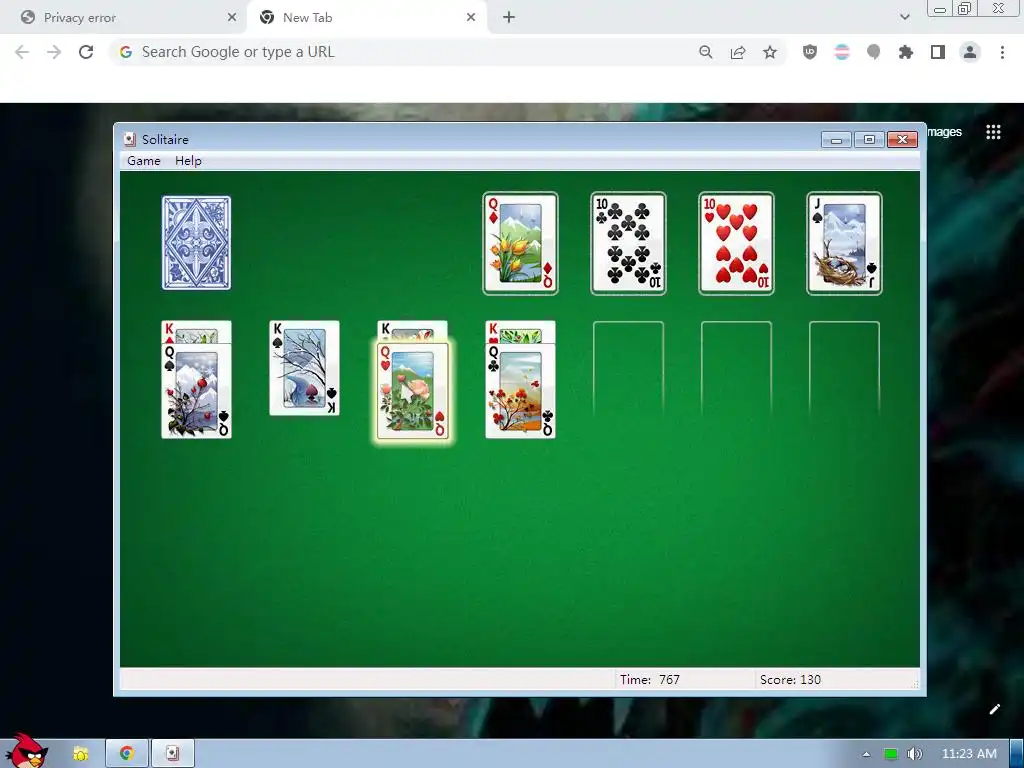
Task: Close the New Tab tab
Action: pos(471,18)
